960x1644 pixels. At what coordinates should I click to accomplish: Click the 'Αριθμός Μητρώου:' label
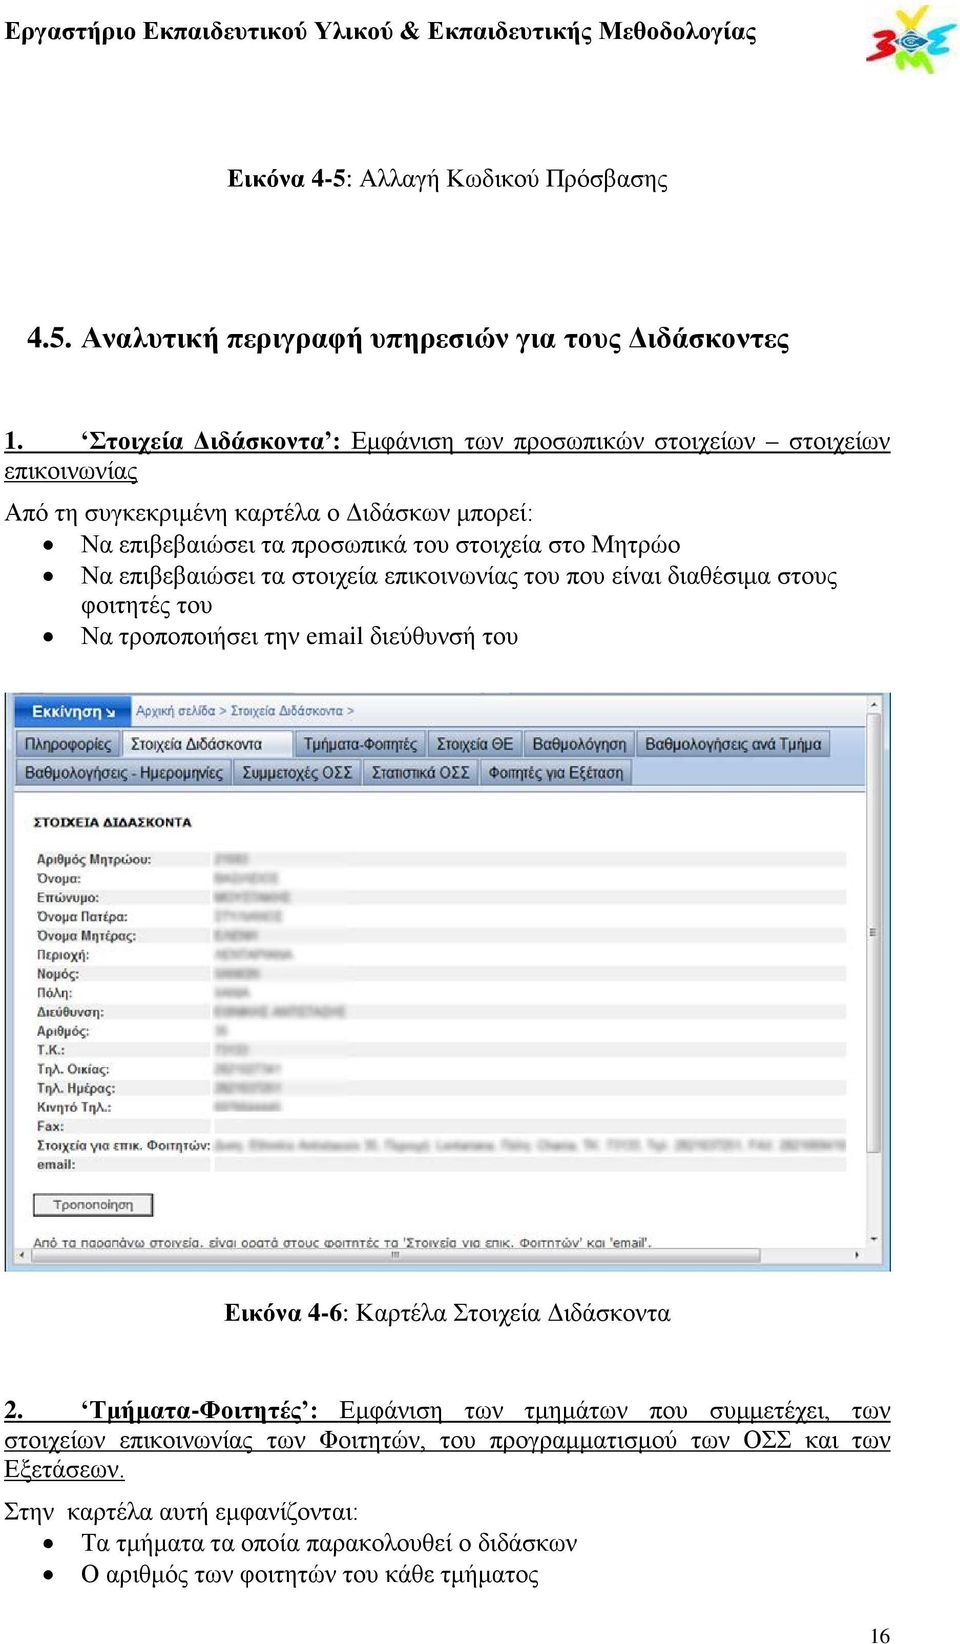tap(94, 860)
